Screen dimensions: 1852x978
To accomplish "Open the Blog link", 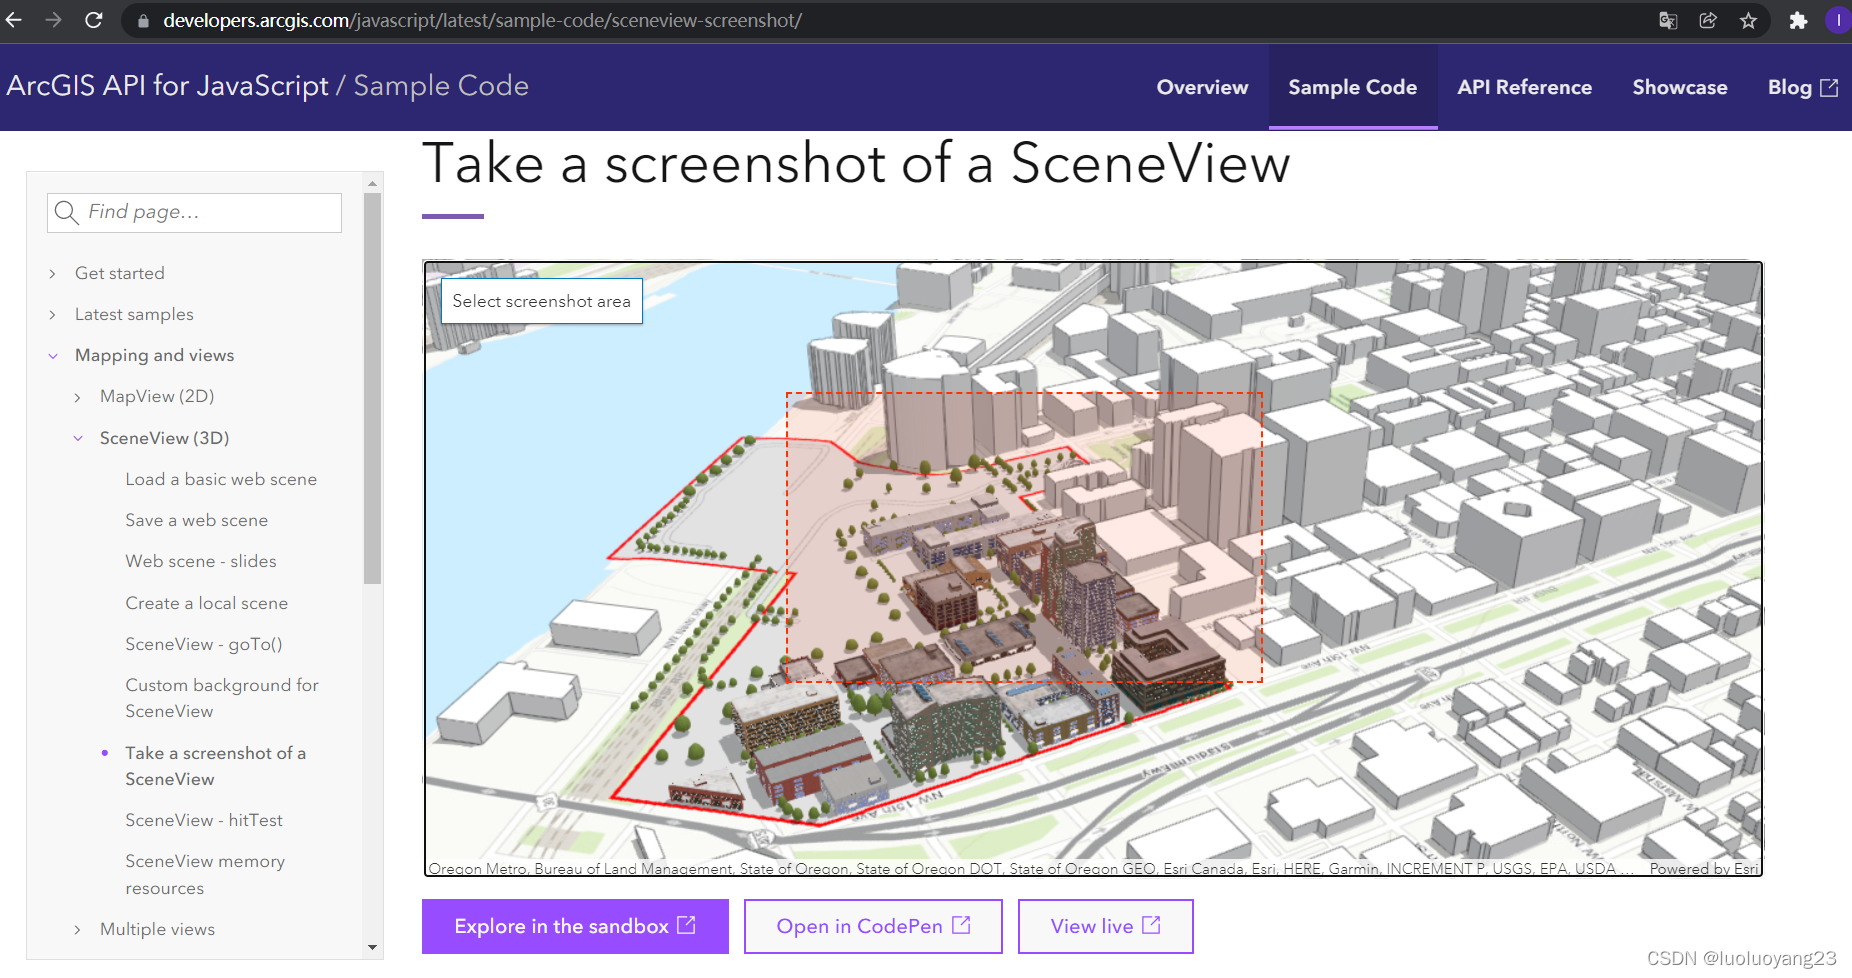I will (x=1802, y=88).
